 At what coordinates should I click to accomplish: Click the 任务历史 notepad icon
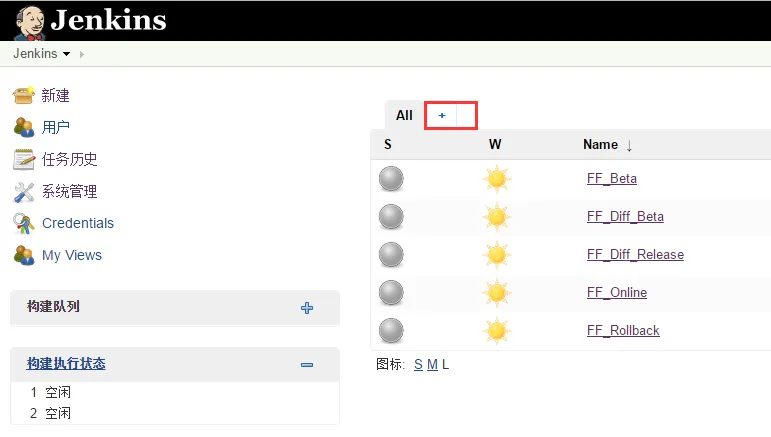pos(24,159)
